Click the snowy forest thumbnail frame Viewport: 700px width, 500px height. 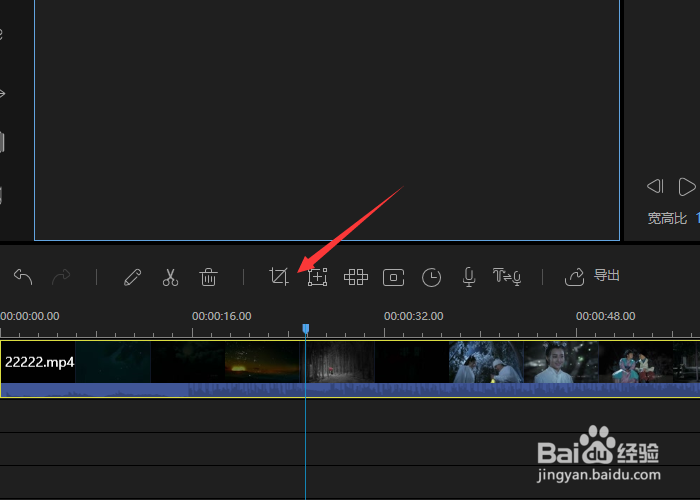click(x=340, y=362)
